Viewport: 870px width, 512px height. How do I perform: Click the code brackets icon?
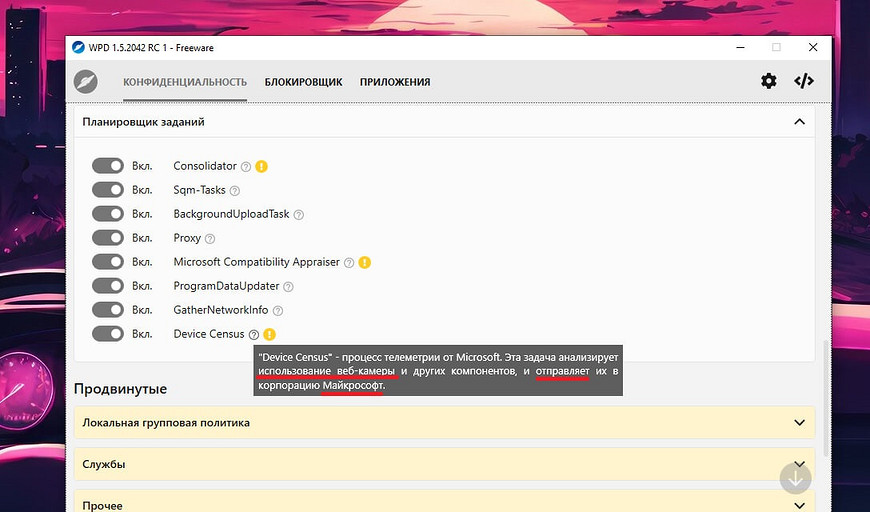(803, 81)
